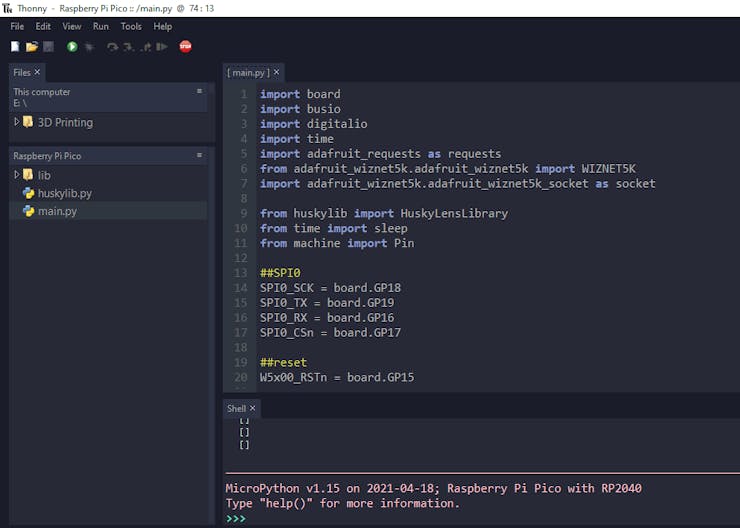
Task: Click the Resume debug icon
Action: click(162, 47)
